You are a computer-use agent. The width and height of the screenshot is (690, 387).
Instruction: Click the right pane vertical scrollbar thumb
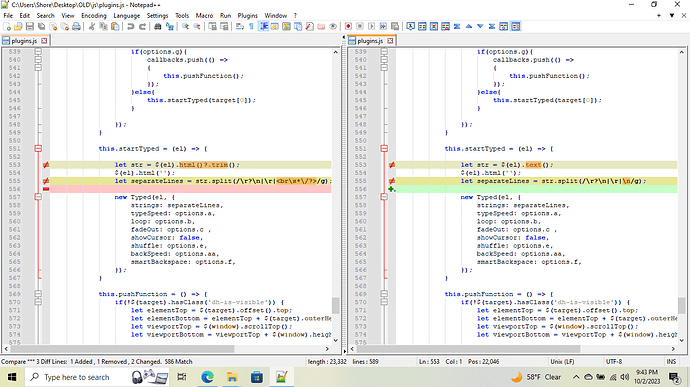(x=682, y=305)
